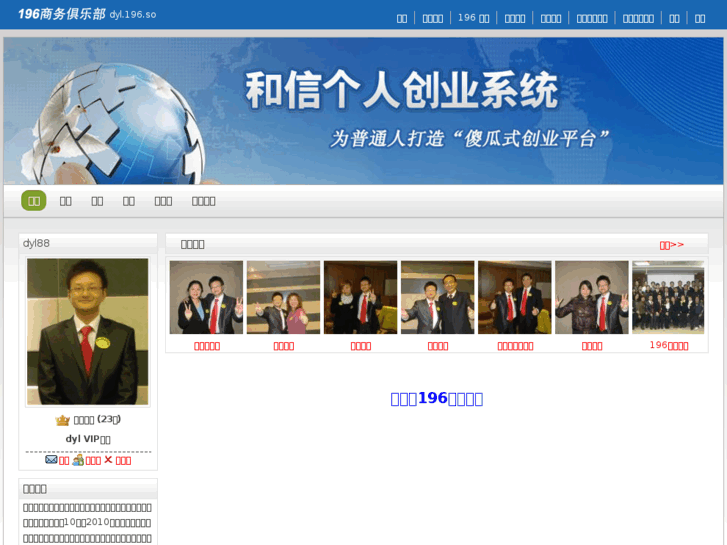Open the blue bold link containing 196

click(437, 398)
